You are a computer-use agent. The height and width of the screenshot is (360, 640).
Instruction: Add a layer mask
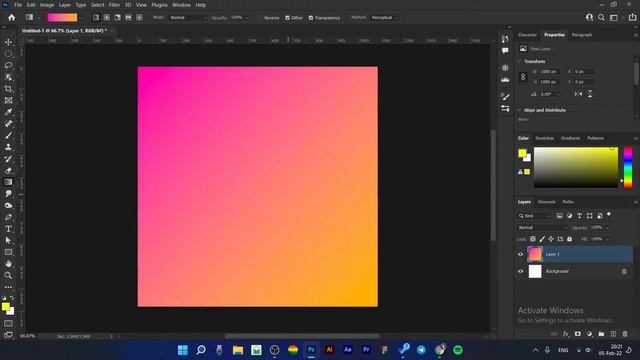(x=578, y=334)
